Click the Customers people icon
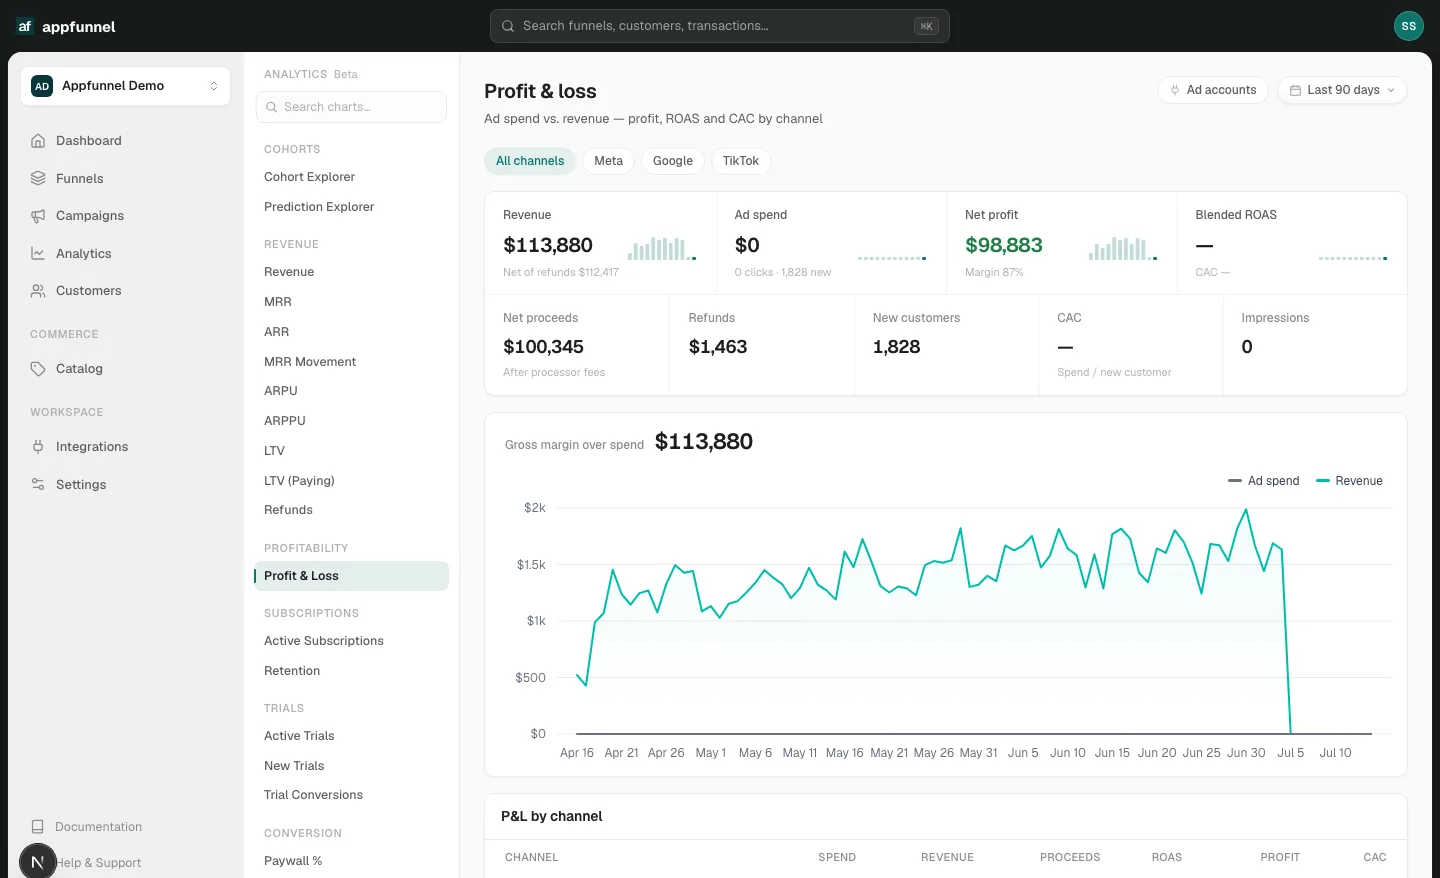Image resolution: width=1440 pixels, height=878 pixels. (x=38, y=291)
